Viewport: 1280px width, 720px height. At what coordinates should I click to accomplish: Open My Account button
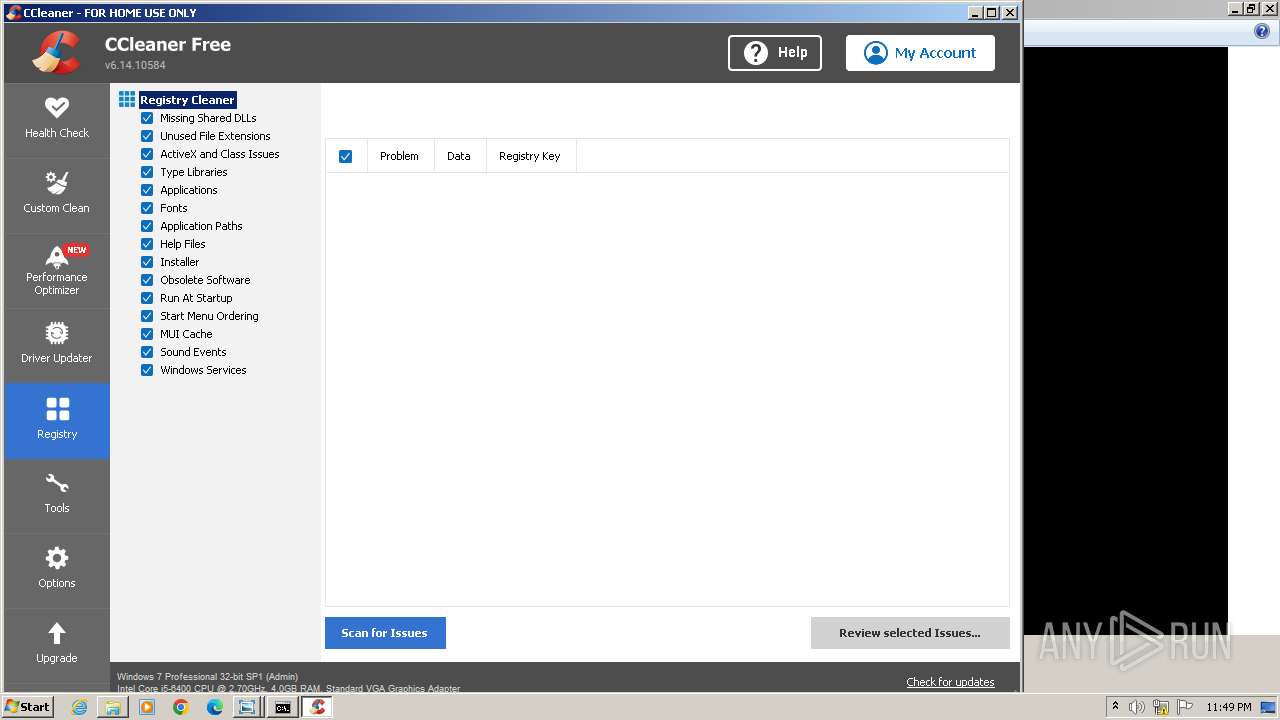point(920,53)
